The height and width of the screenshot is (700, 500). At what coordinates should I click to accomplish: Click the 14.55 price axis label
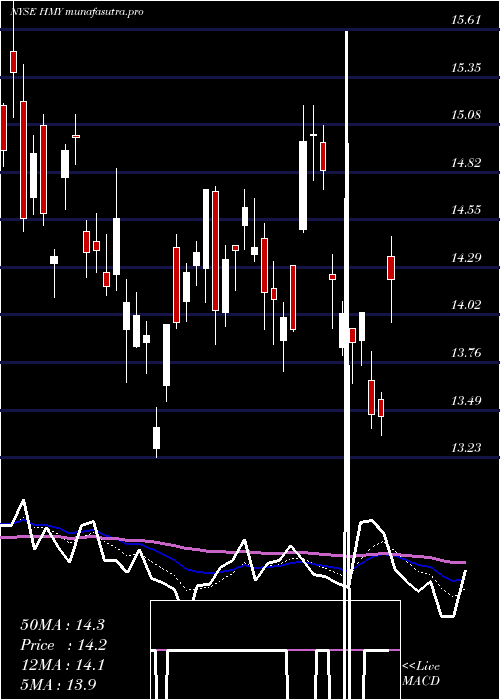[467, 210]
